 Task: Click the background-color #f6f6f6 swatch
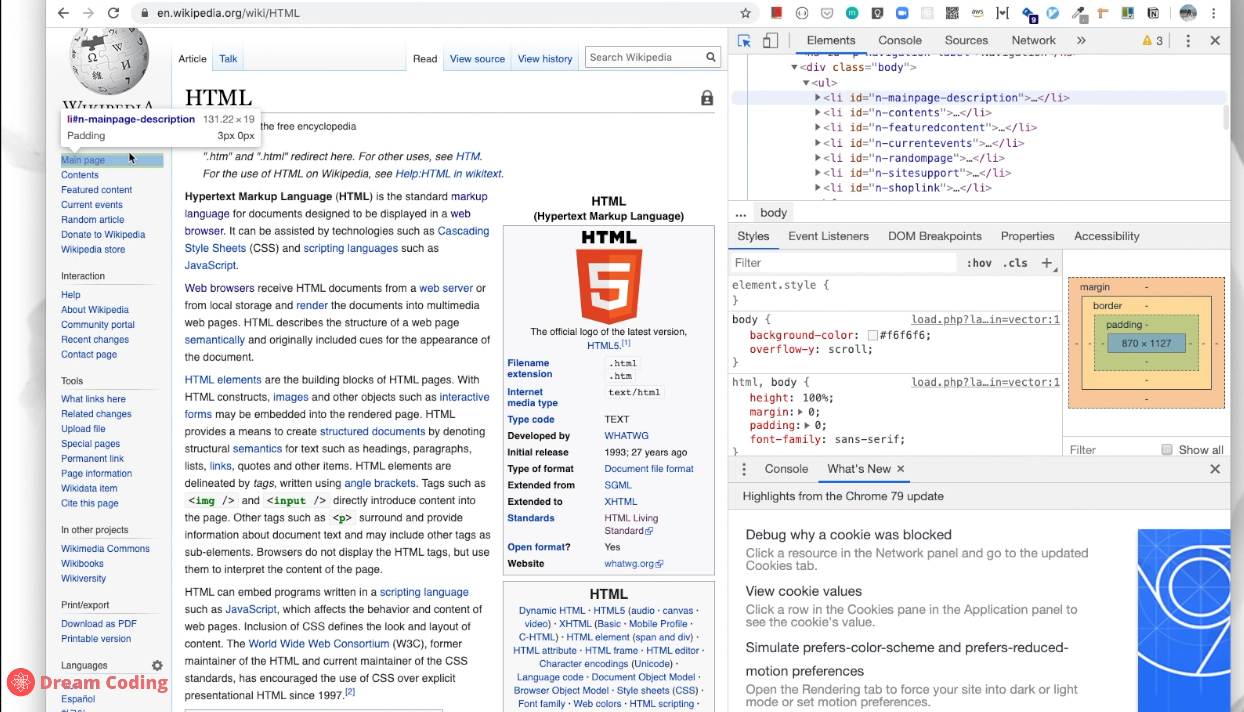pos(873,336)
